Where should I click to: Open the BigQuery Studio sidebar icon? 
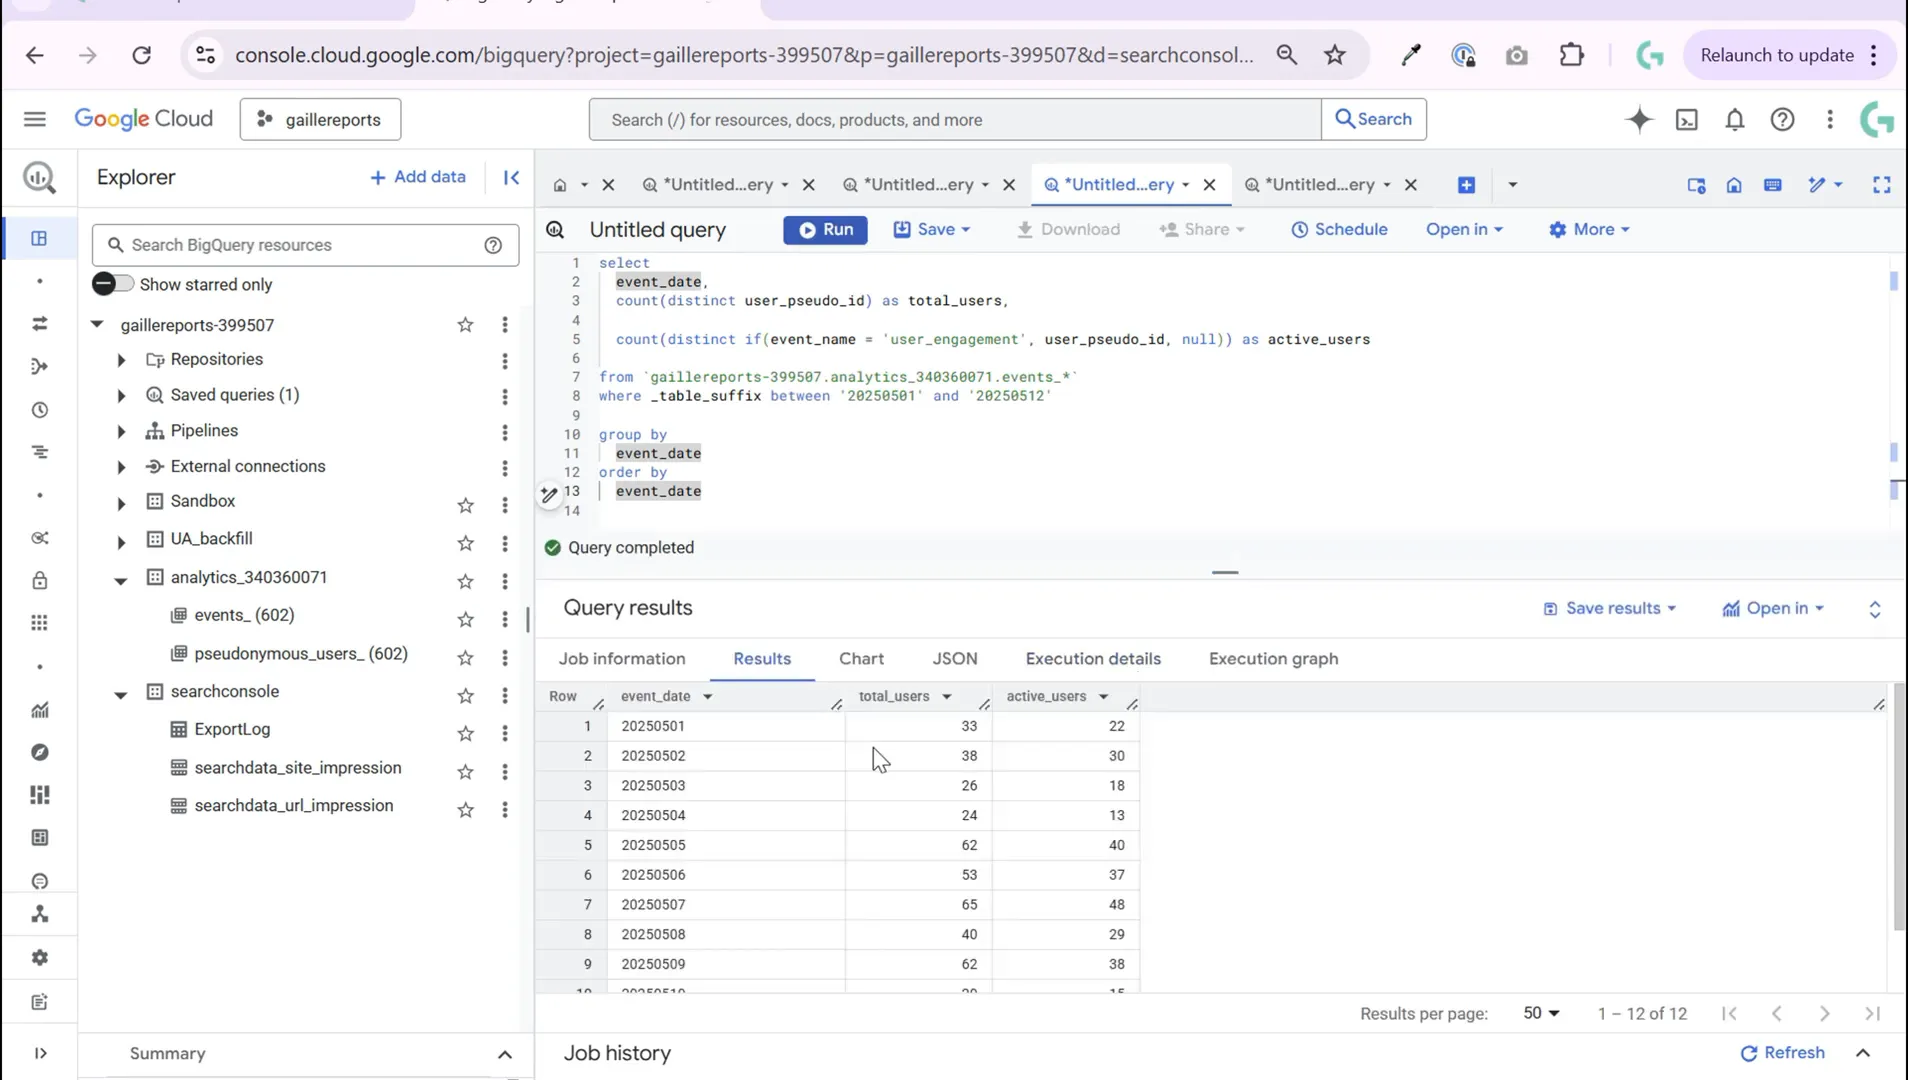tap(39, 238)
